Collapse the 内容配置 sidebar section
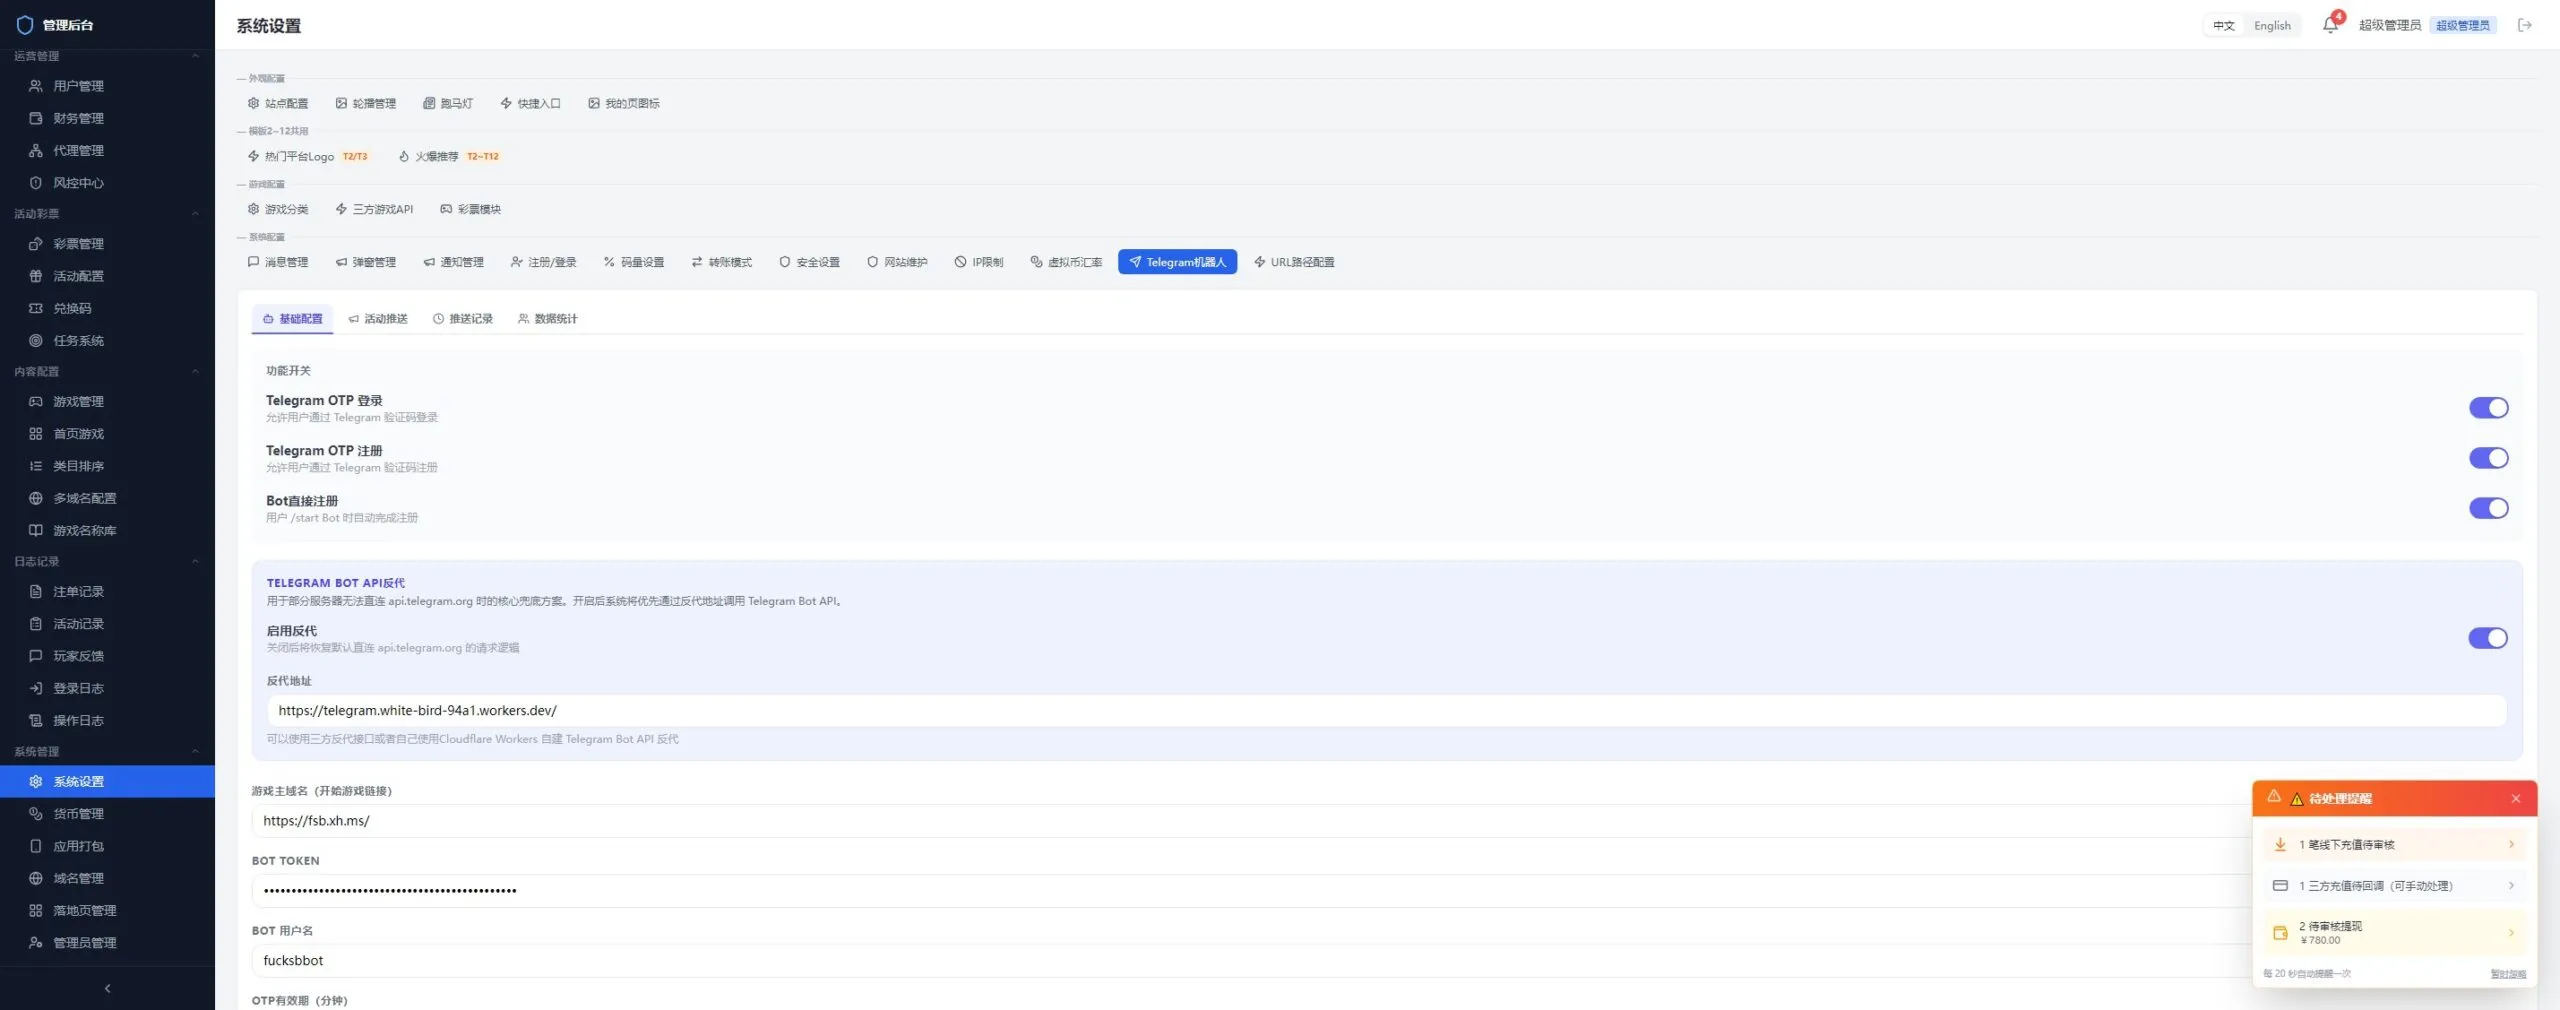 (x=195, y=372)
